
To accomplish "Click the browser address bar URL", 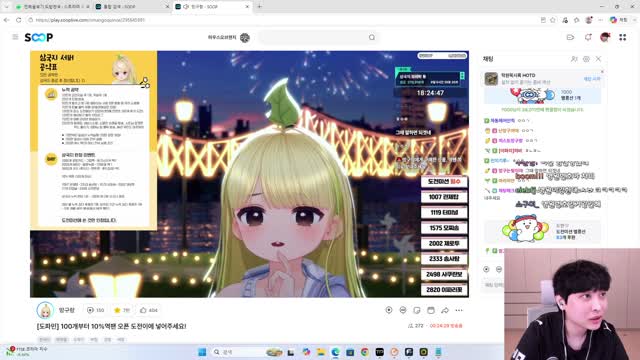I will 90,20.
